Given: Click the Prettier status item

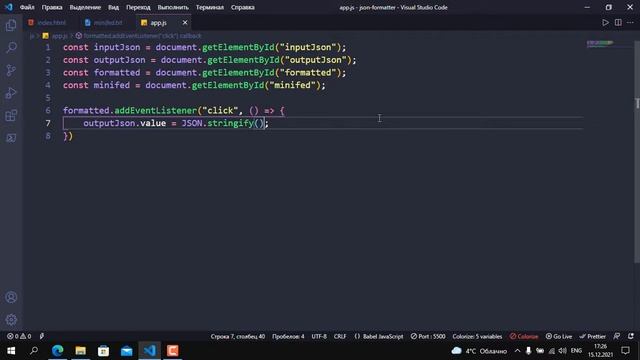Looking at the screenshot, I should click(x=593, y=336).
